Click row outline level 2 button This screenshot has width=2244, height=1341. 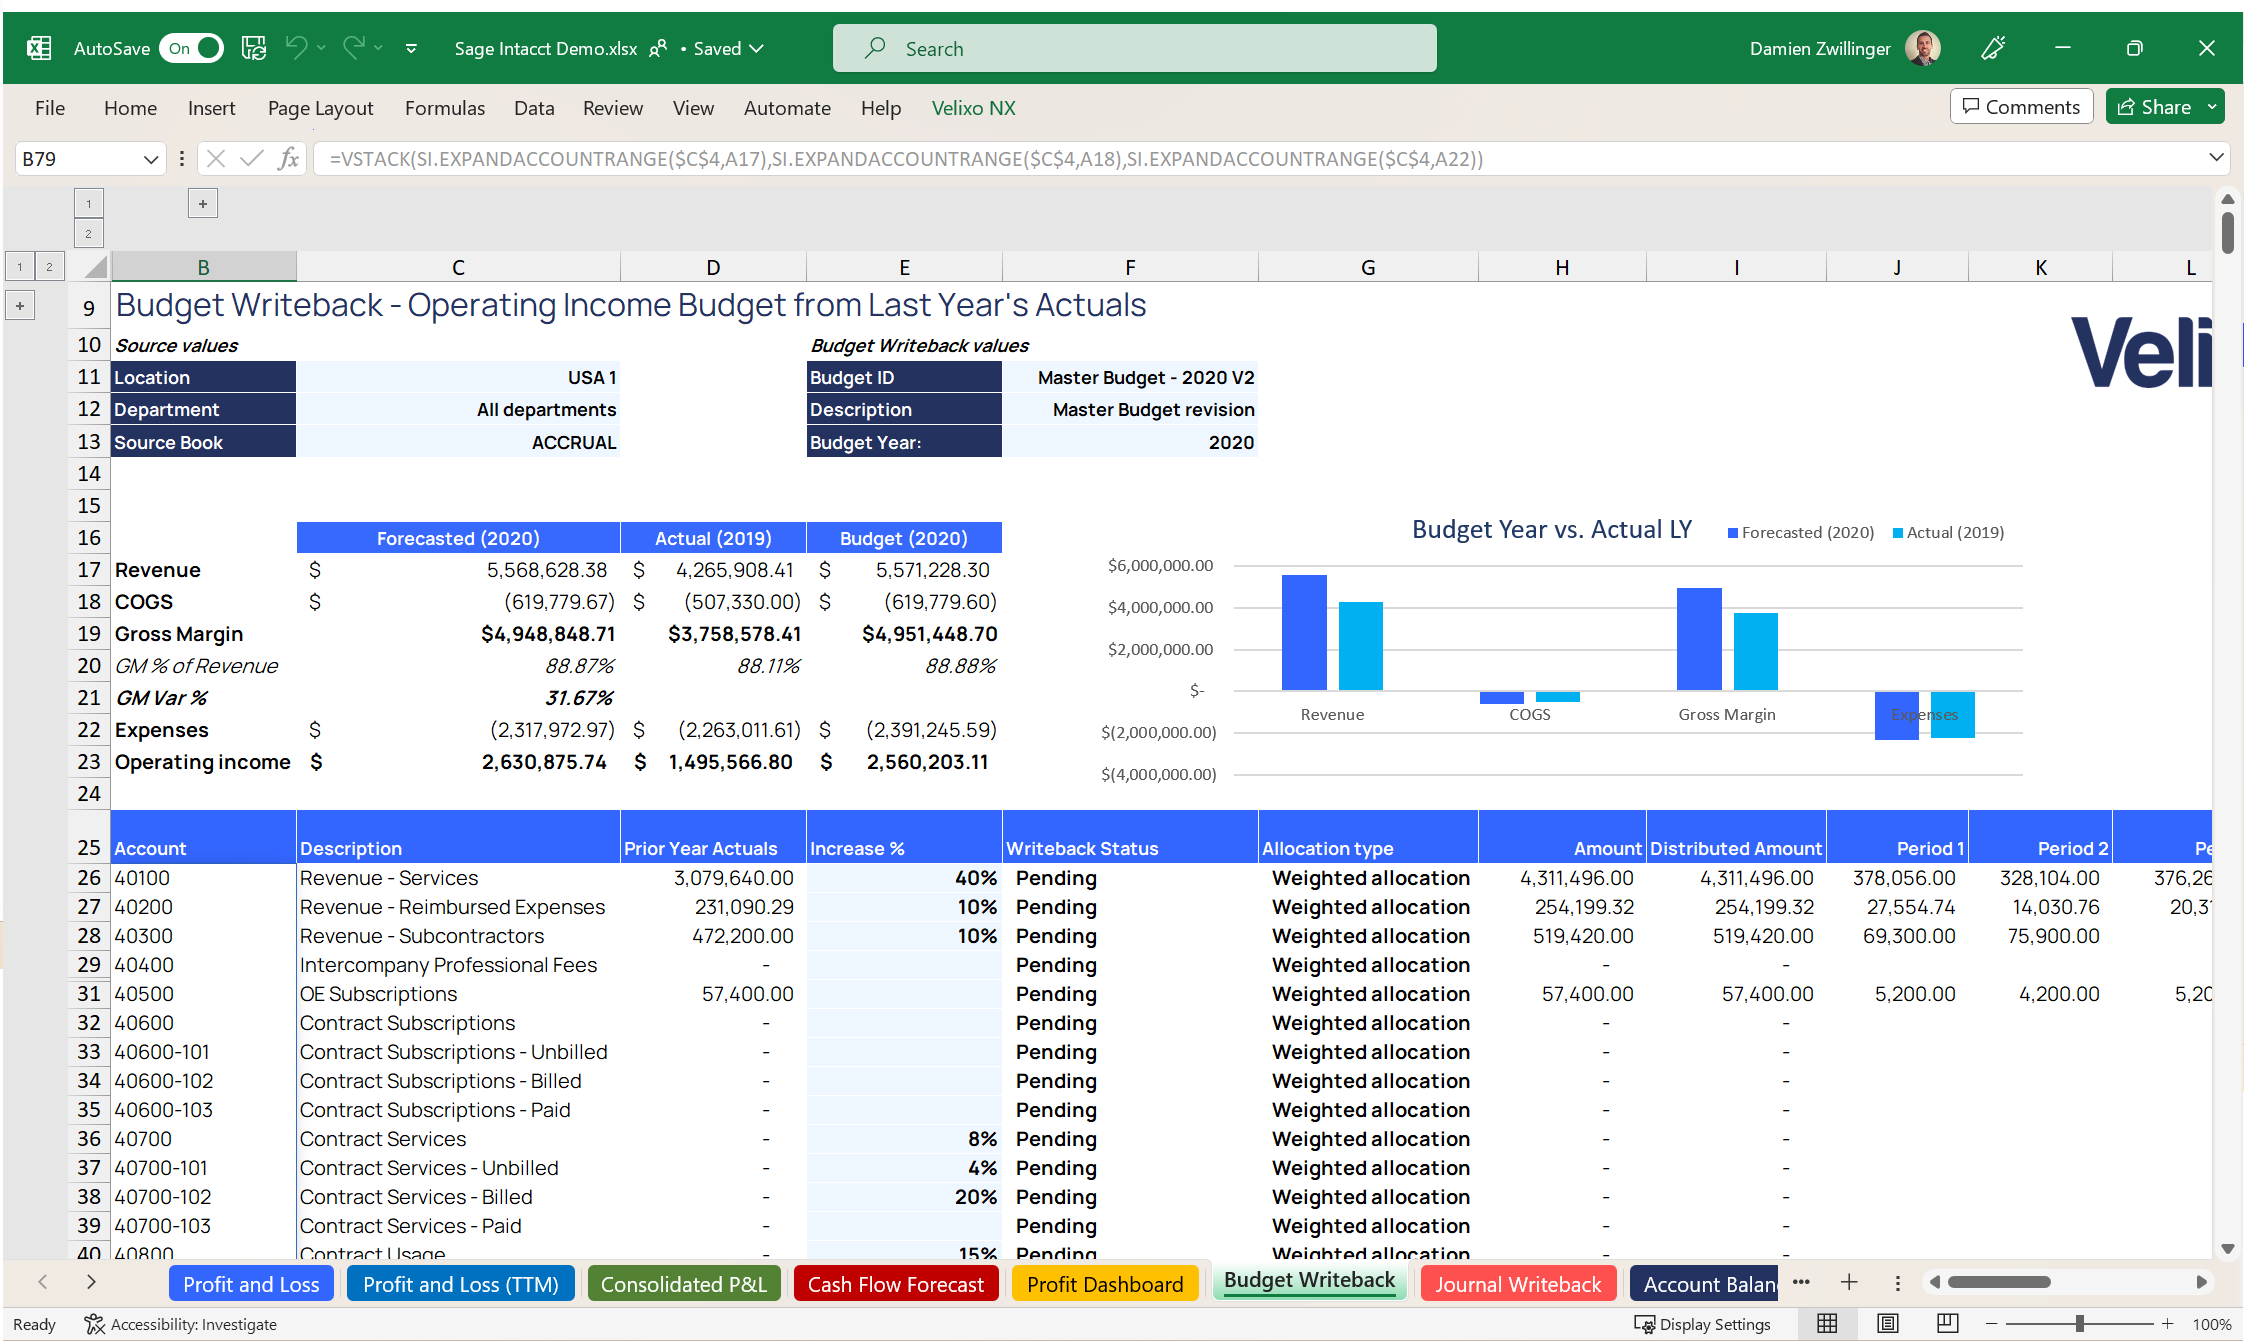pyautogui.click(x=49, y=267)
